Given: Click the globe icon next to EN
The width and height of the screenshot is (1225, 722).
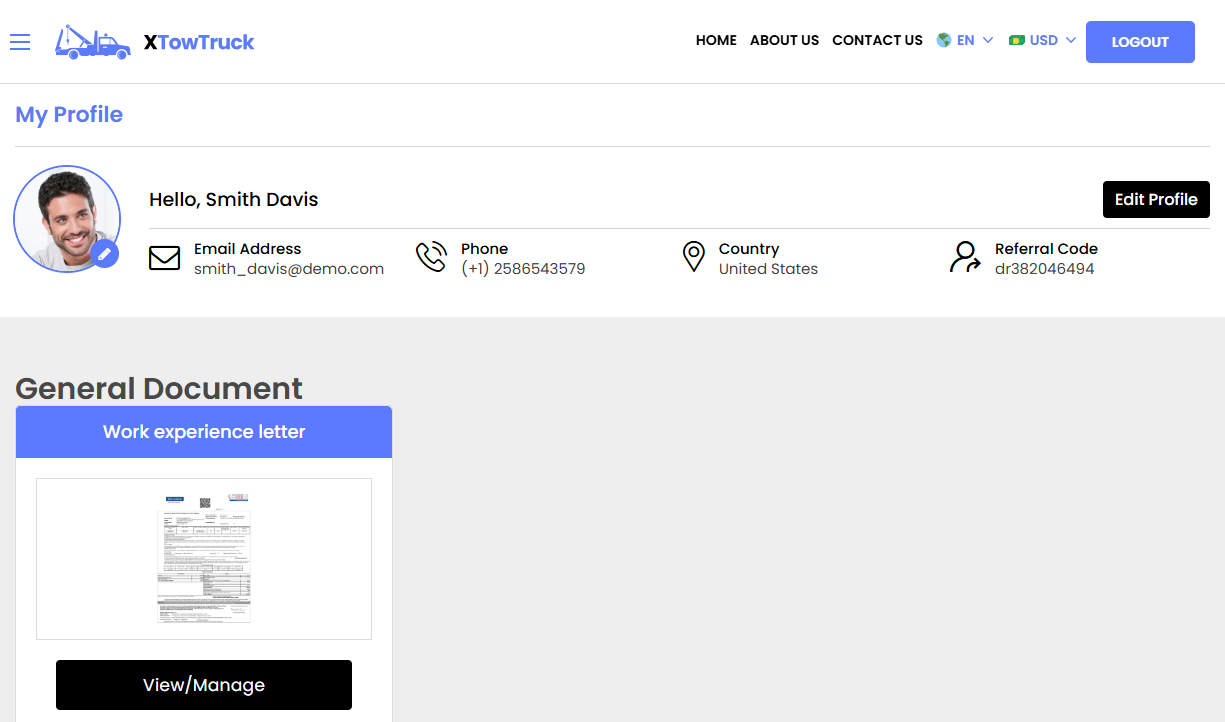Looking at the screenshot, I should tap(941, 40).
